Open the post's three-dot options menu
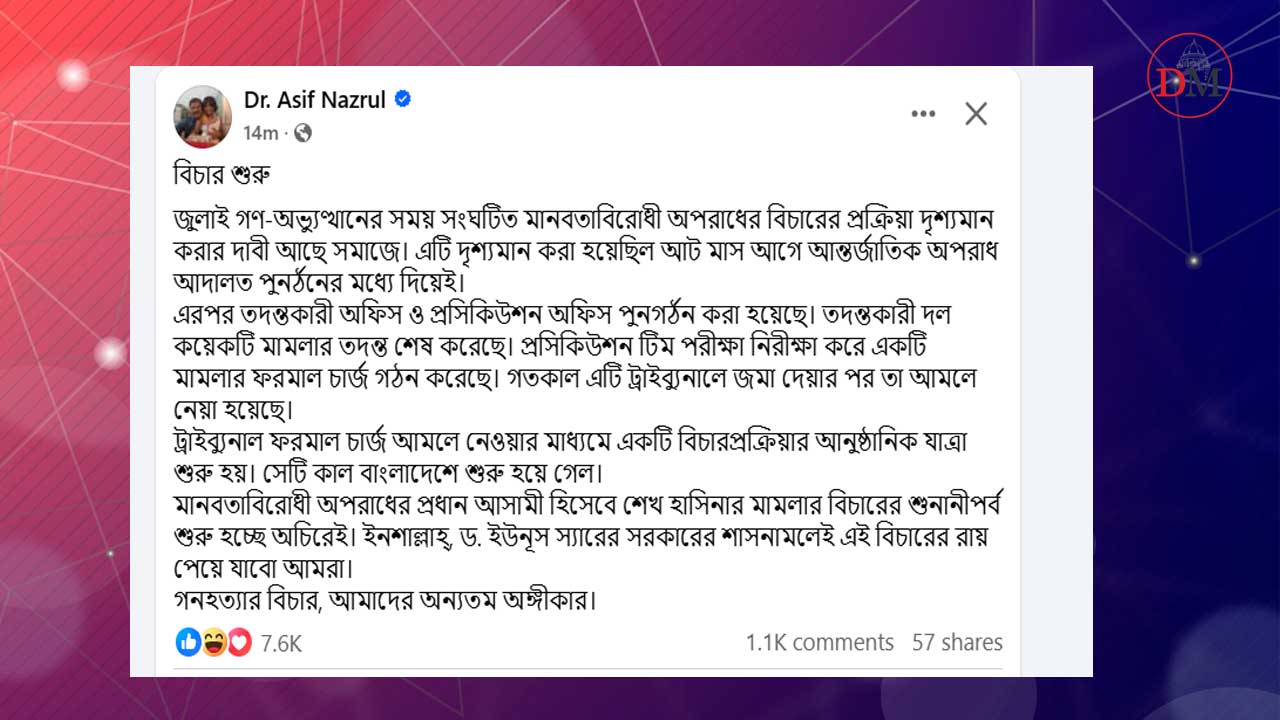This screenshot has height=720, width=1280. coord(923,114)
